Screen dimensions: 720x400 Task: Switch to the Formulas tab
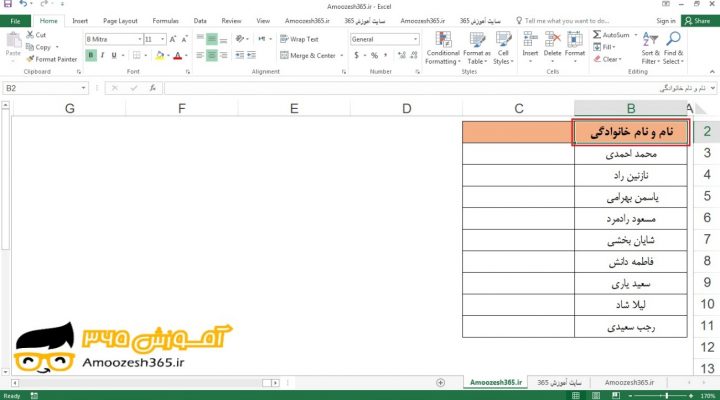click(x=165, y=21)
